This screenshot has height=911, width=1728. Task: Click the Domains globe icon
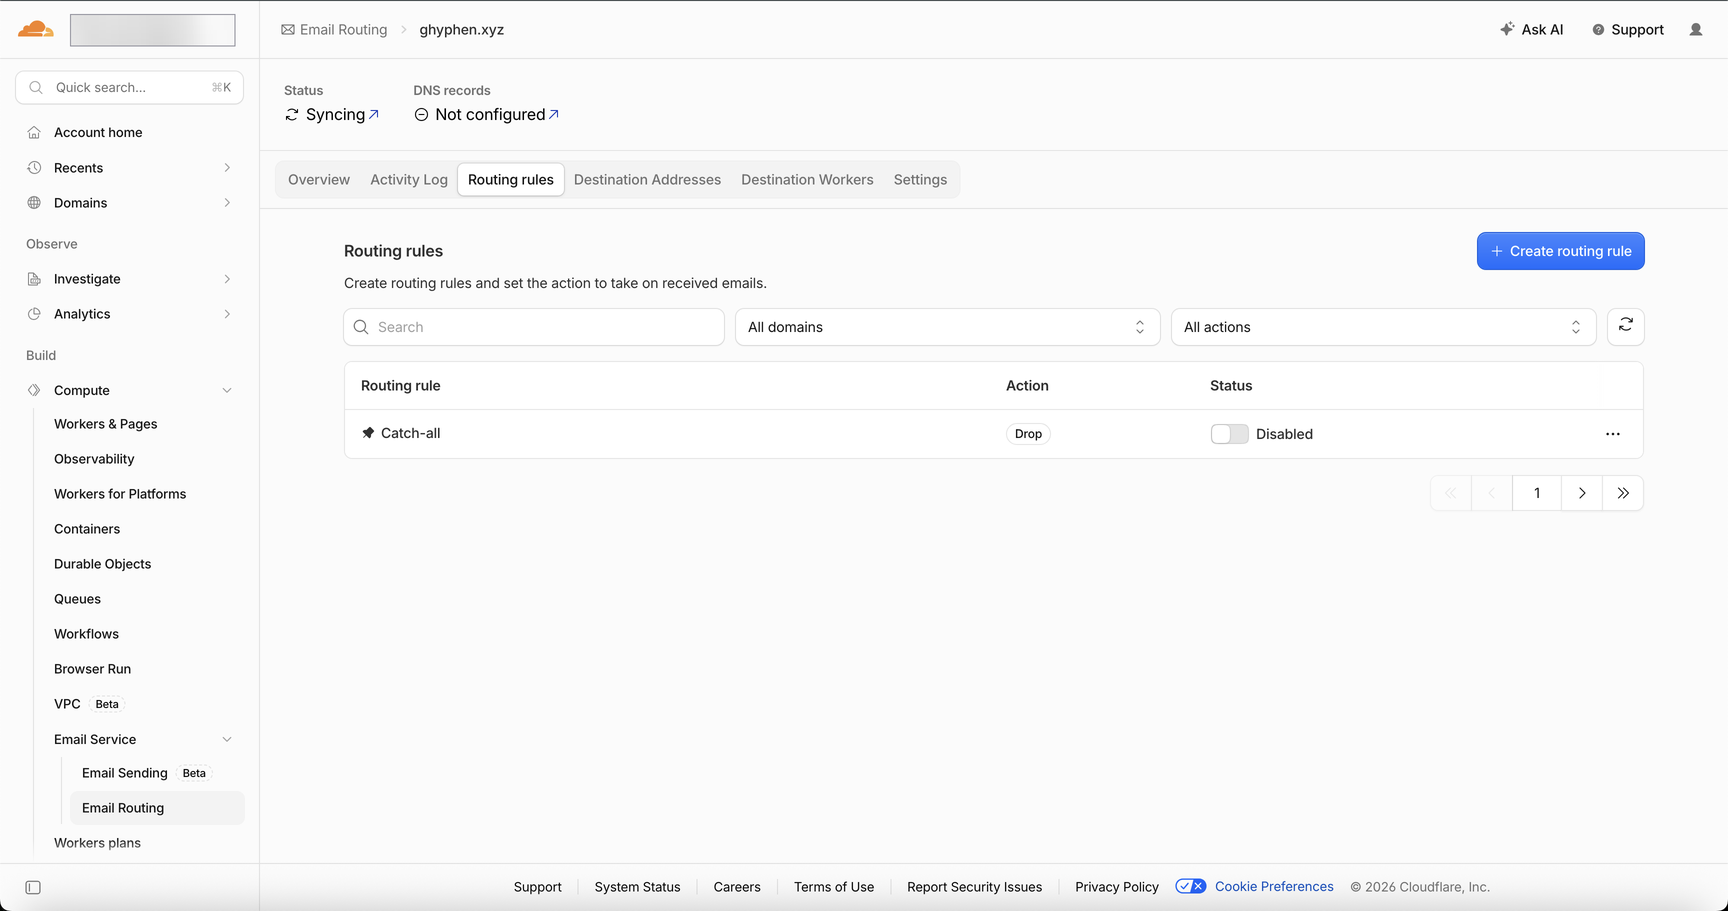coord(34,203)
